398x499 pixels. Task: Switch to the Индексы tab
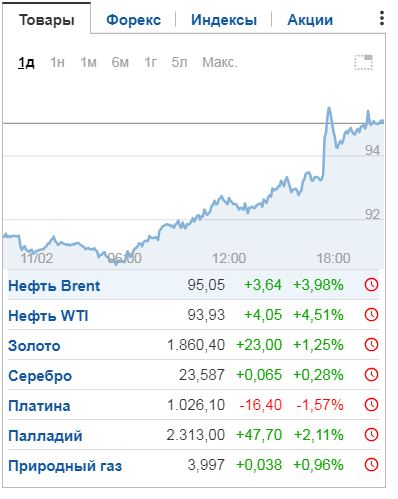pyautogui.click(x=224, y=20)
